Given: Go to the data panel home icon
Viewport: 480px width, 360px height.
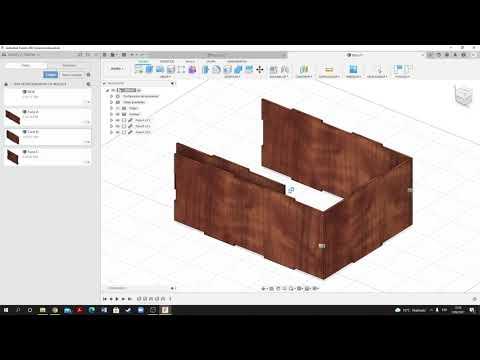Looking at the screenshot, I should click(x=6, y=84).
